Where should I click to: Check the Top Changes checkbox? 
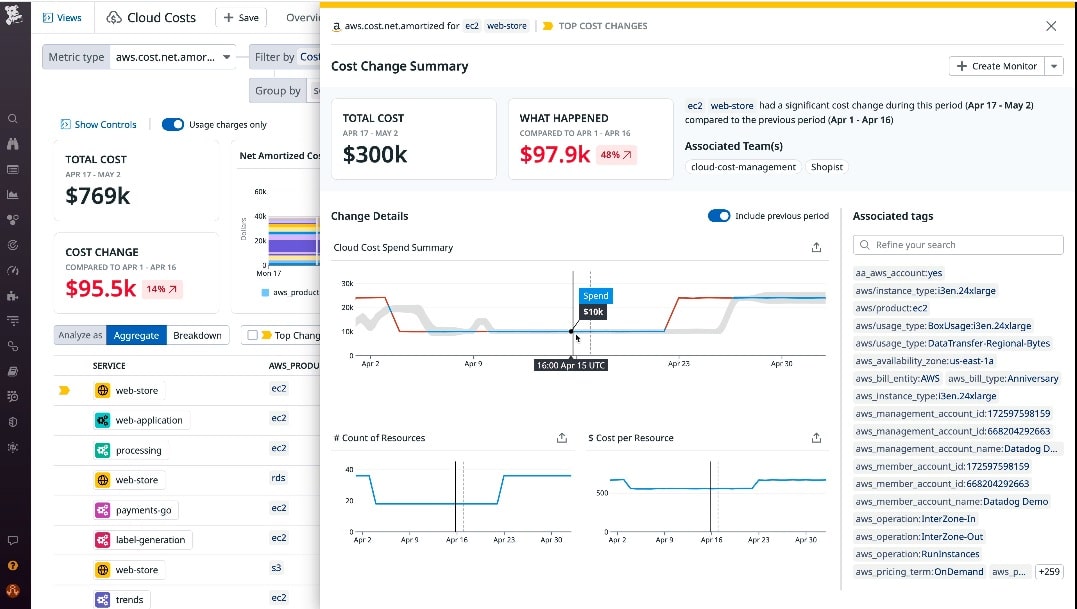[x=252, y=335]
